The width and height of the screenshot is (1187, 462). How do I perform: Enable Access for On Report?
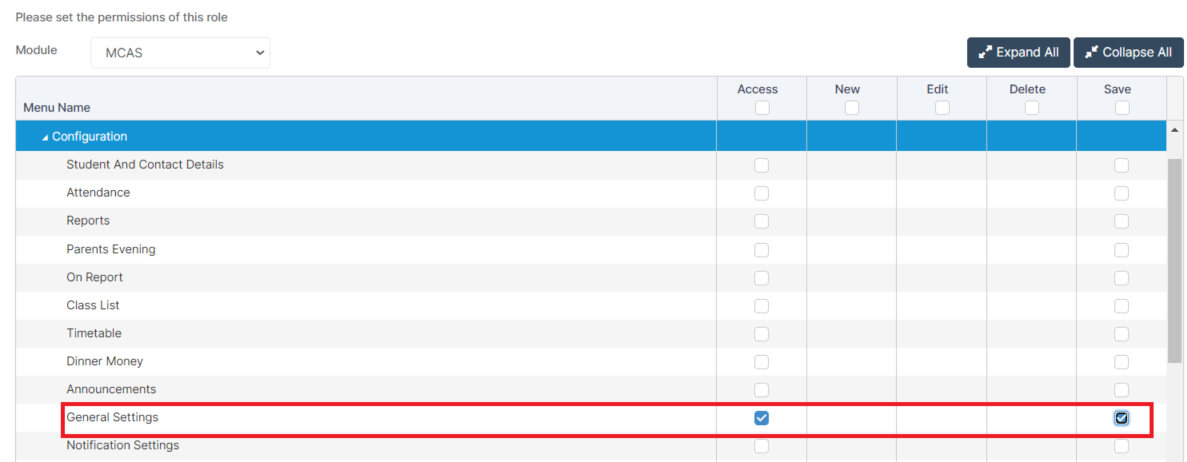762,278
